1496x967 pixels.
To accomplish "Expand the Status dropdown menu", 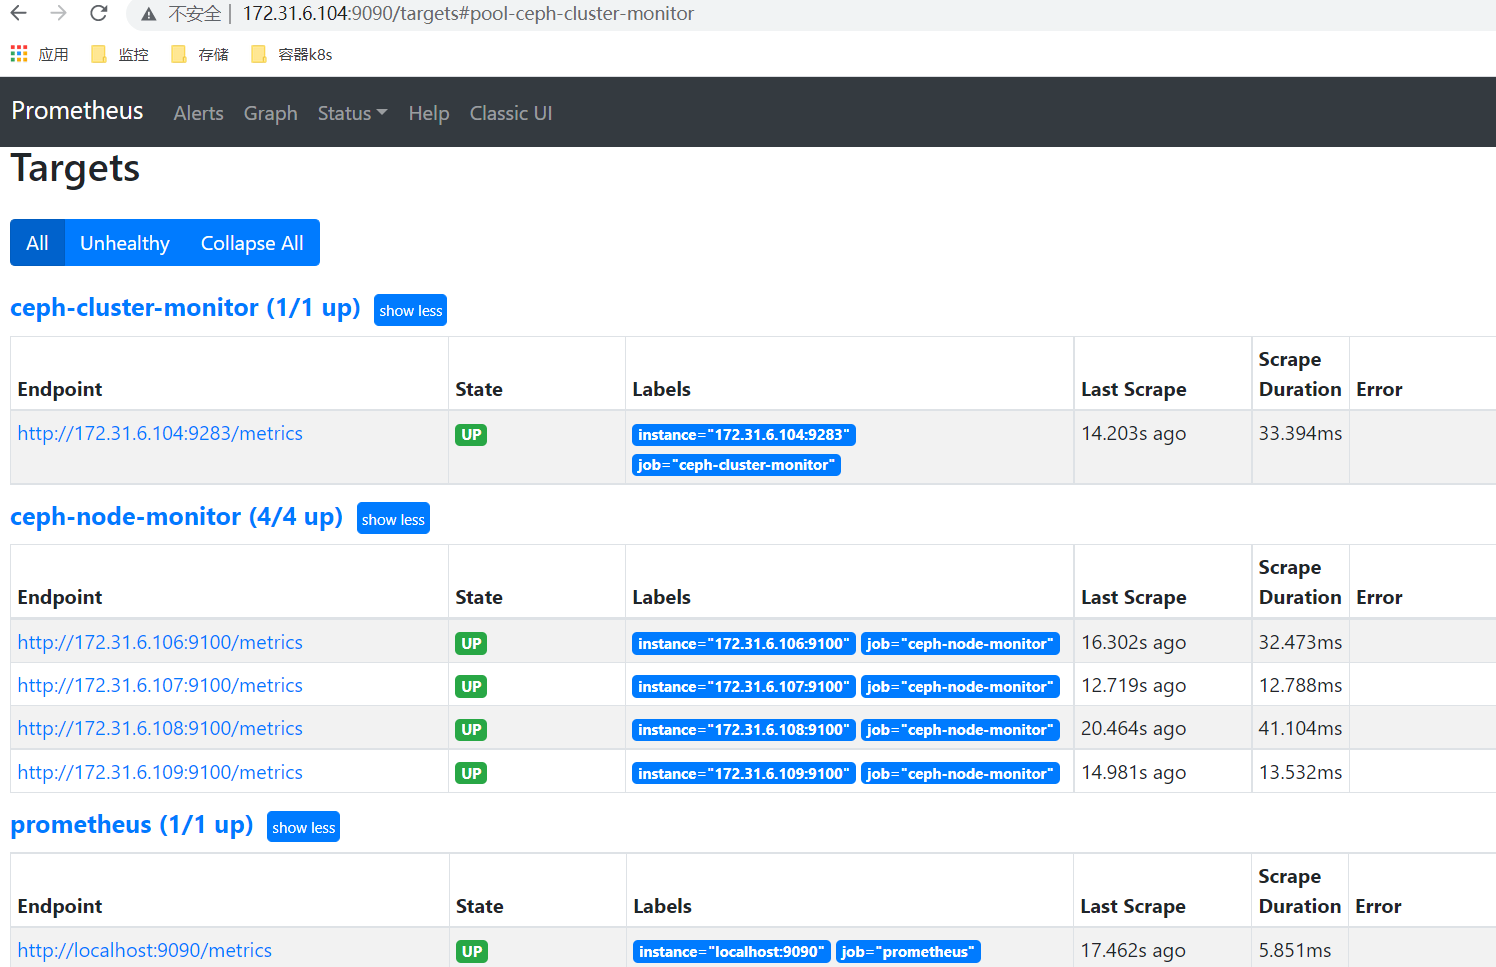I will pos(352,113).
